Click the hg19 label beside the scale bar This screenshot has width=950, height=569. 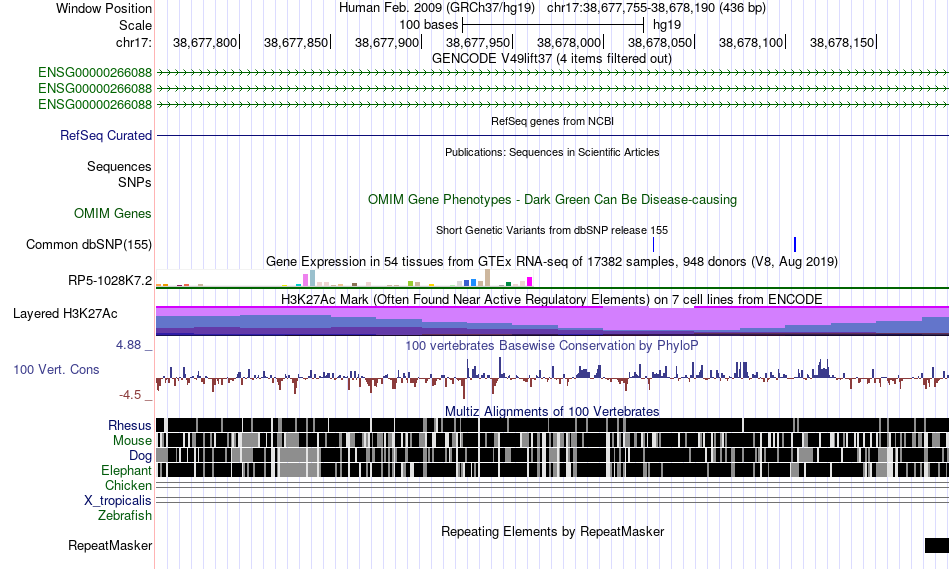pos(667,25)
